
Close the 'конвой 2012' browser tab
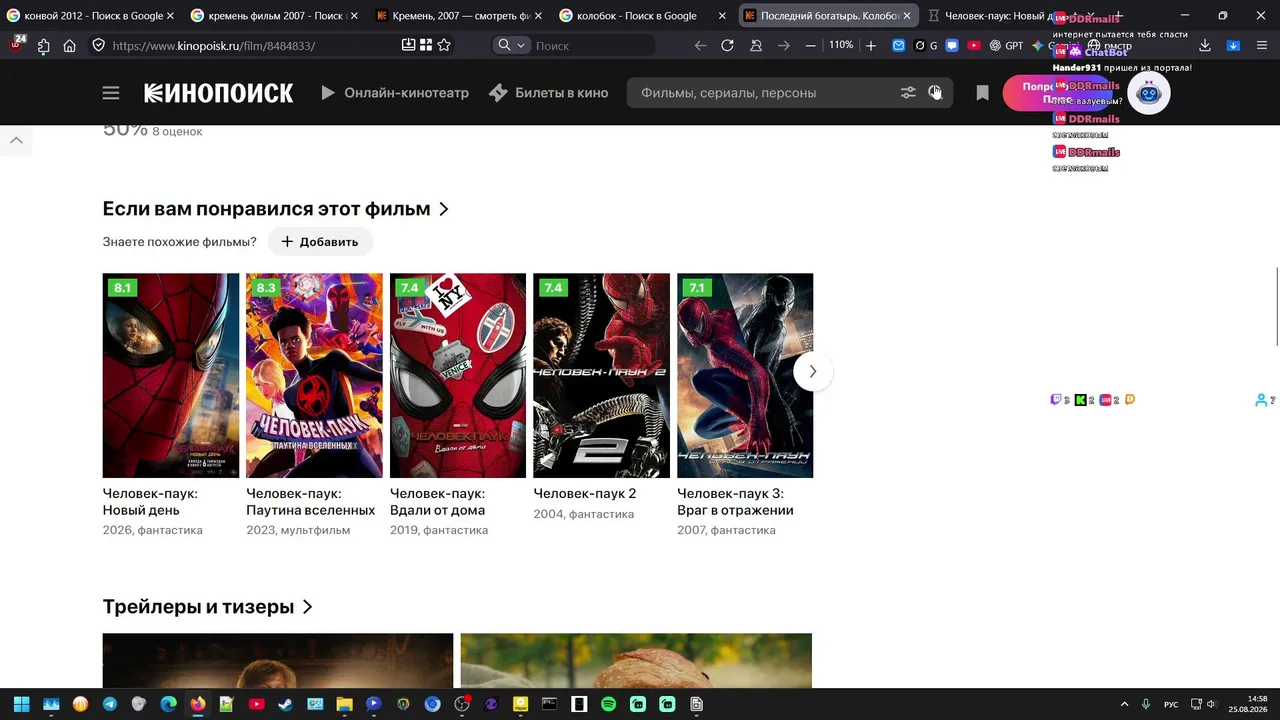[x=170, y=16]
